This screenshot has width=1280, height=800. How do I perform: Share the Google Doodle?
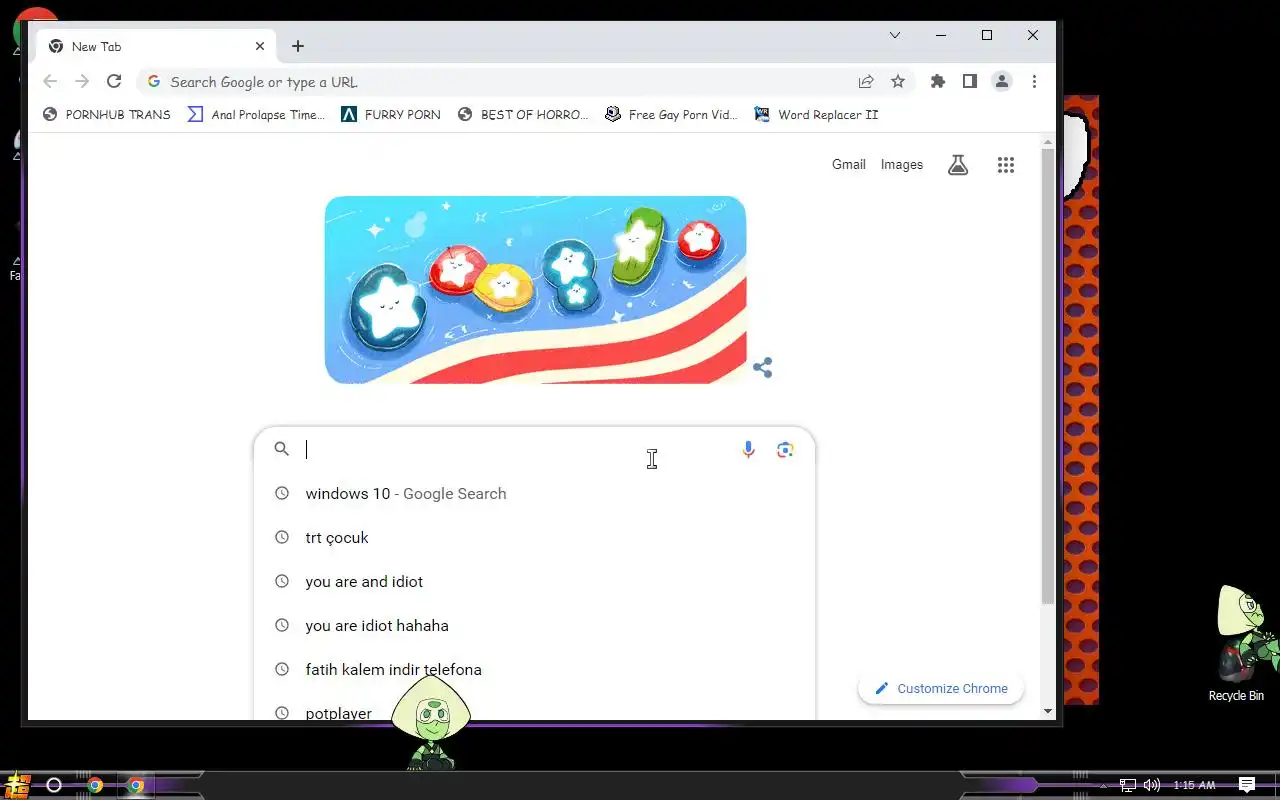[763, 368]
